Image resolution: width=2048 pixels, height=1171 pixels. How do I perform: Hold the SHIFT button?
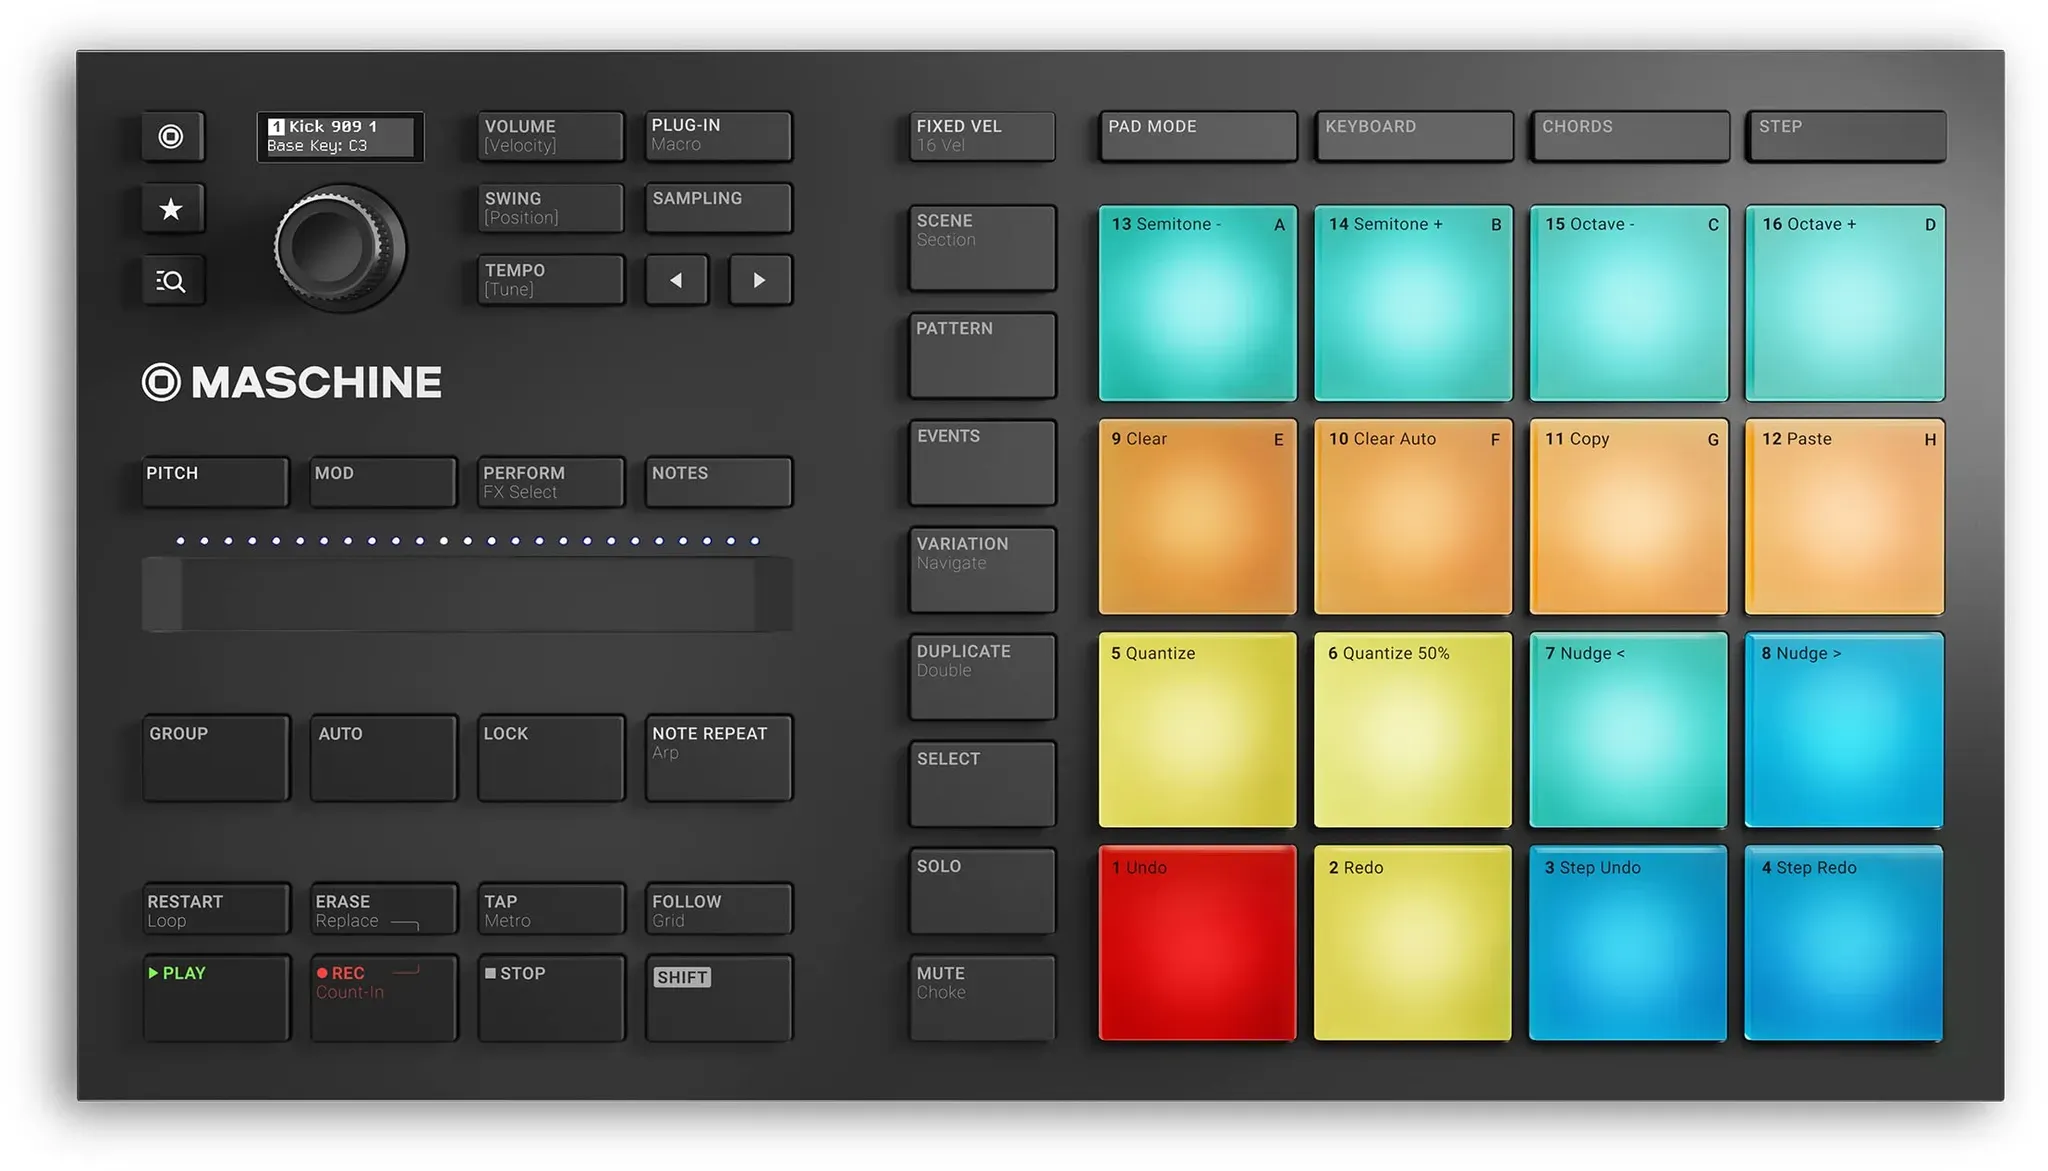tap(719, 998)
